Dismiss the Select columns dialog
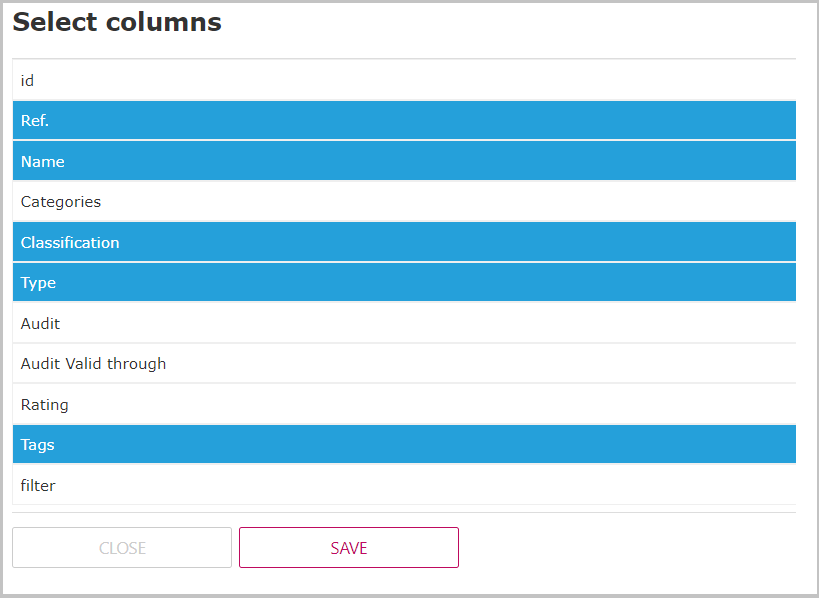This screenshot has width=819, height=598. coord(121,547)
